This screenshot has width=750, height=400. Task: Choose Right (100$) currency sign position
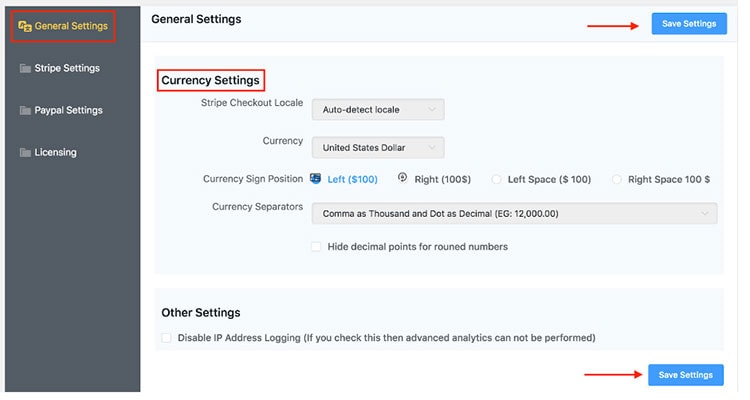pyautogui.click(x=403, y=179)
